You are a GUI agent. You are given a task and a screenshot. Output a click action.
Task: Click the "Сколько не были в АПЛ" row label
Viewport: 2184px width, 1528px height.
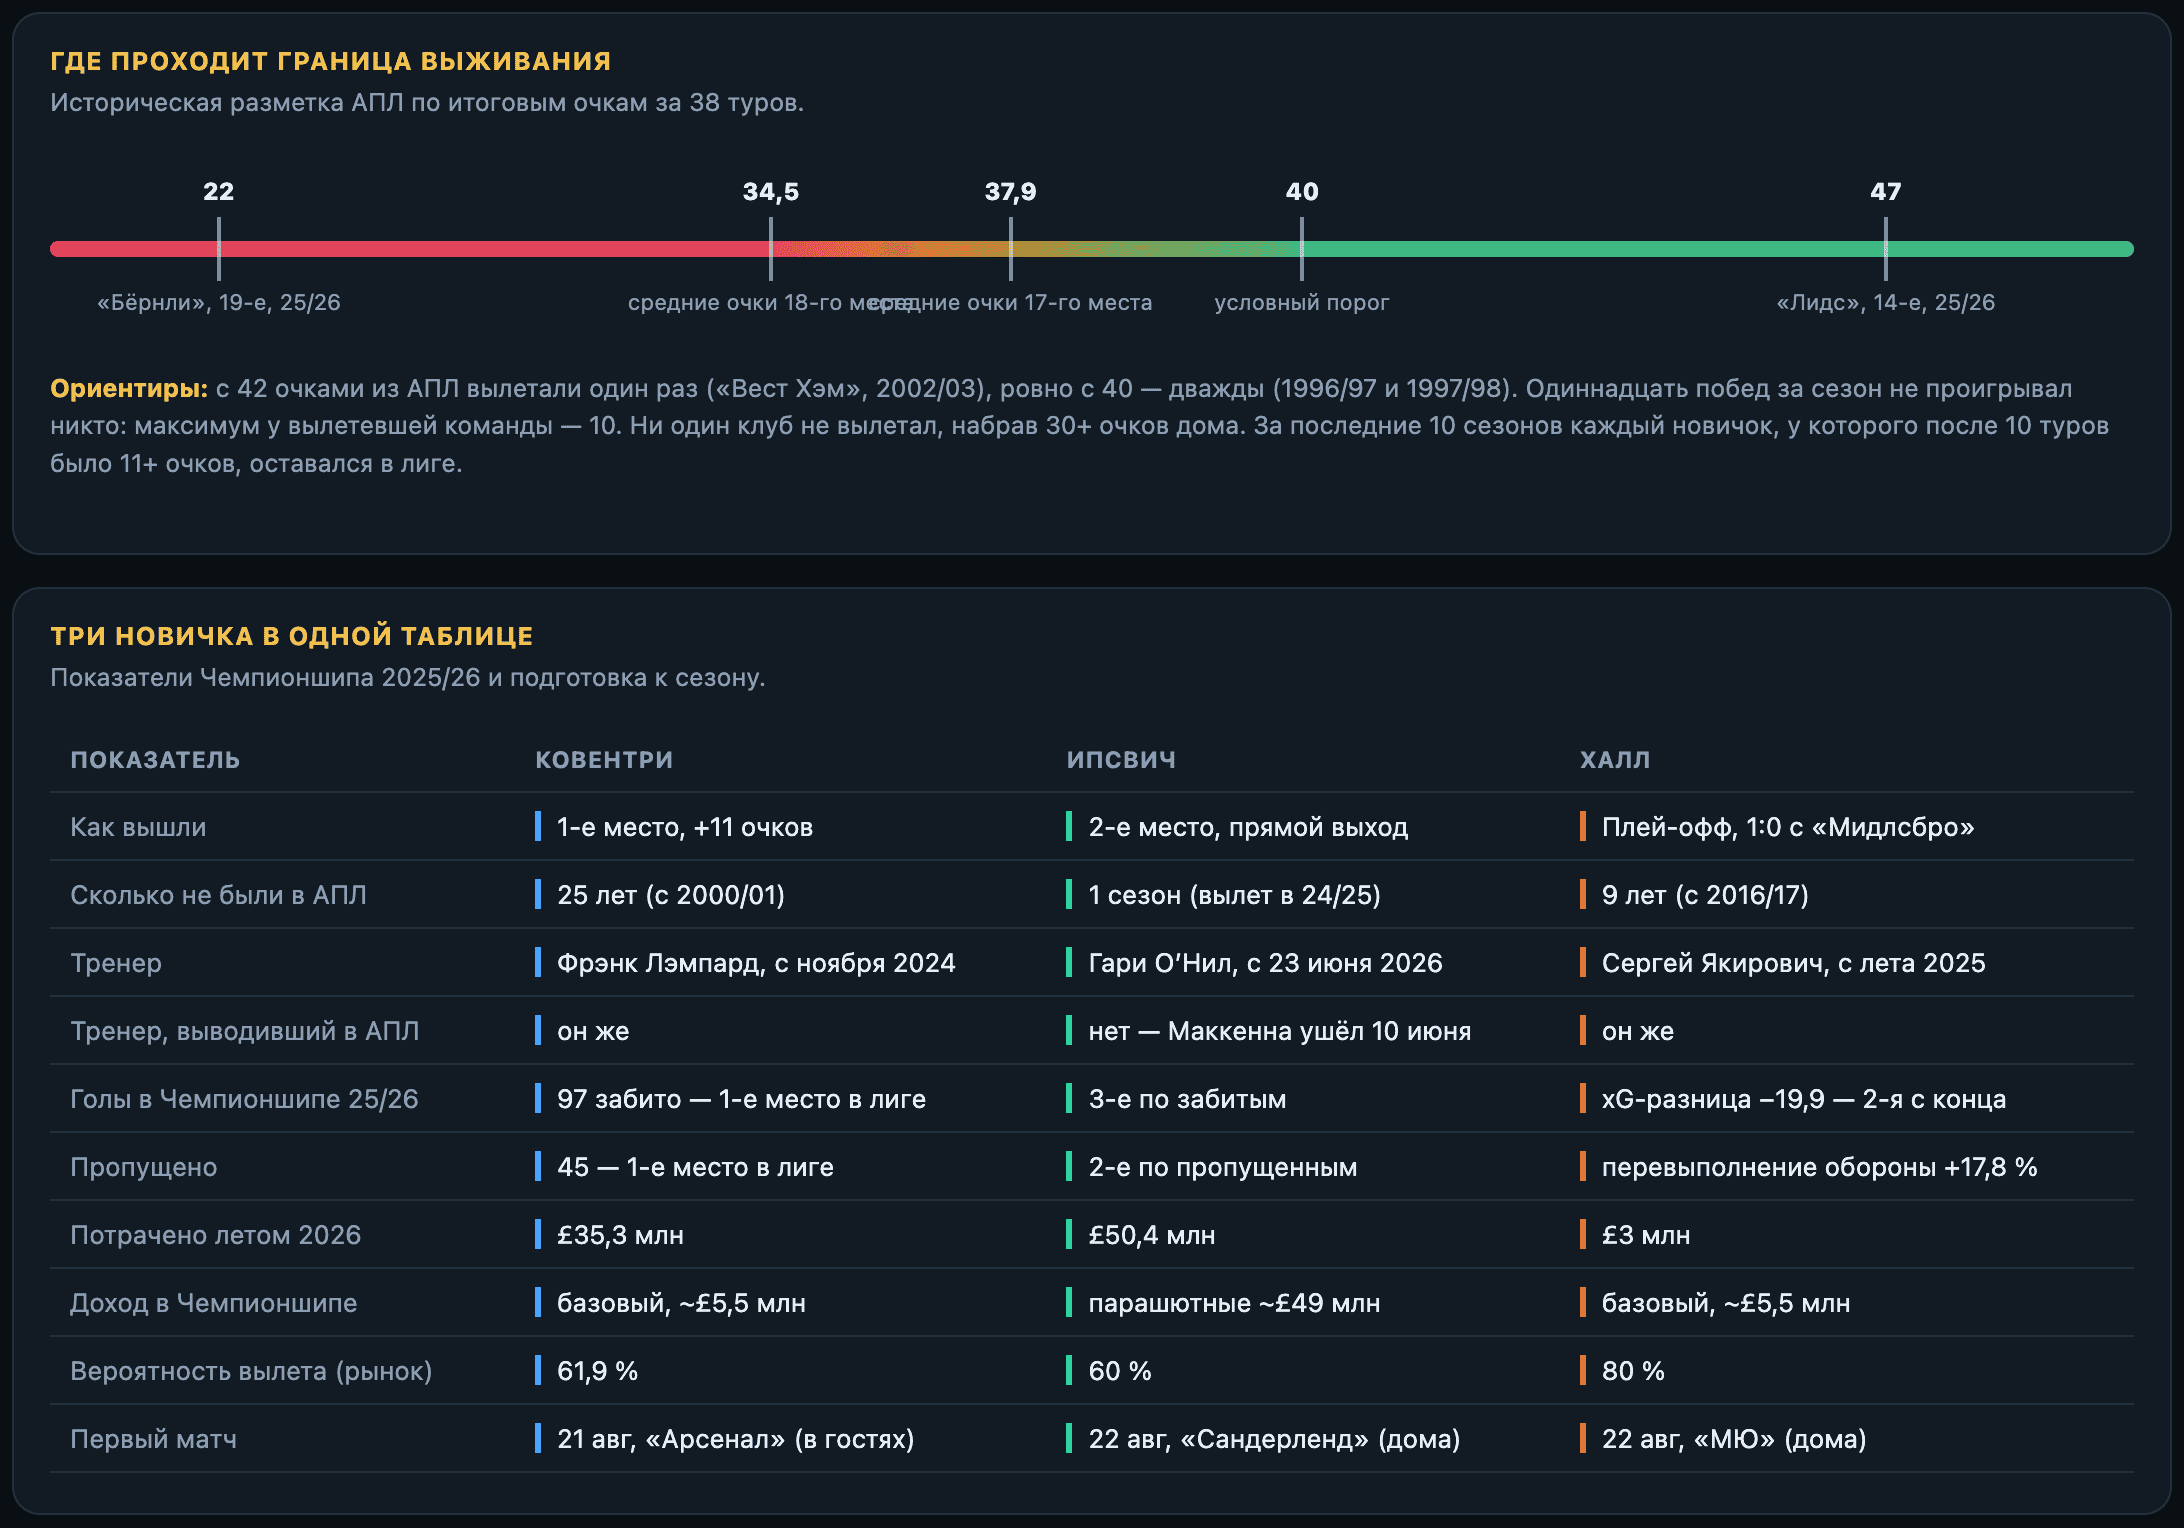[x=218, y=895]
